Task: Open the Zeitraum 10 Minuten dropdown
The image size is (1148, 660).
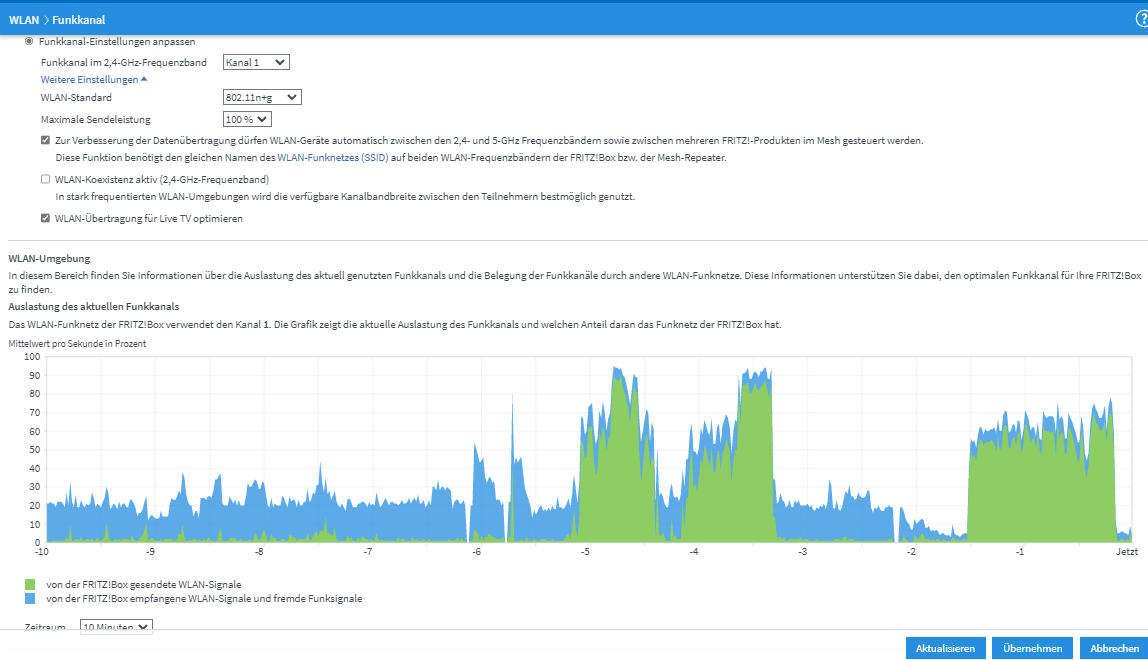Action: click(116, 627)
